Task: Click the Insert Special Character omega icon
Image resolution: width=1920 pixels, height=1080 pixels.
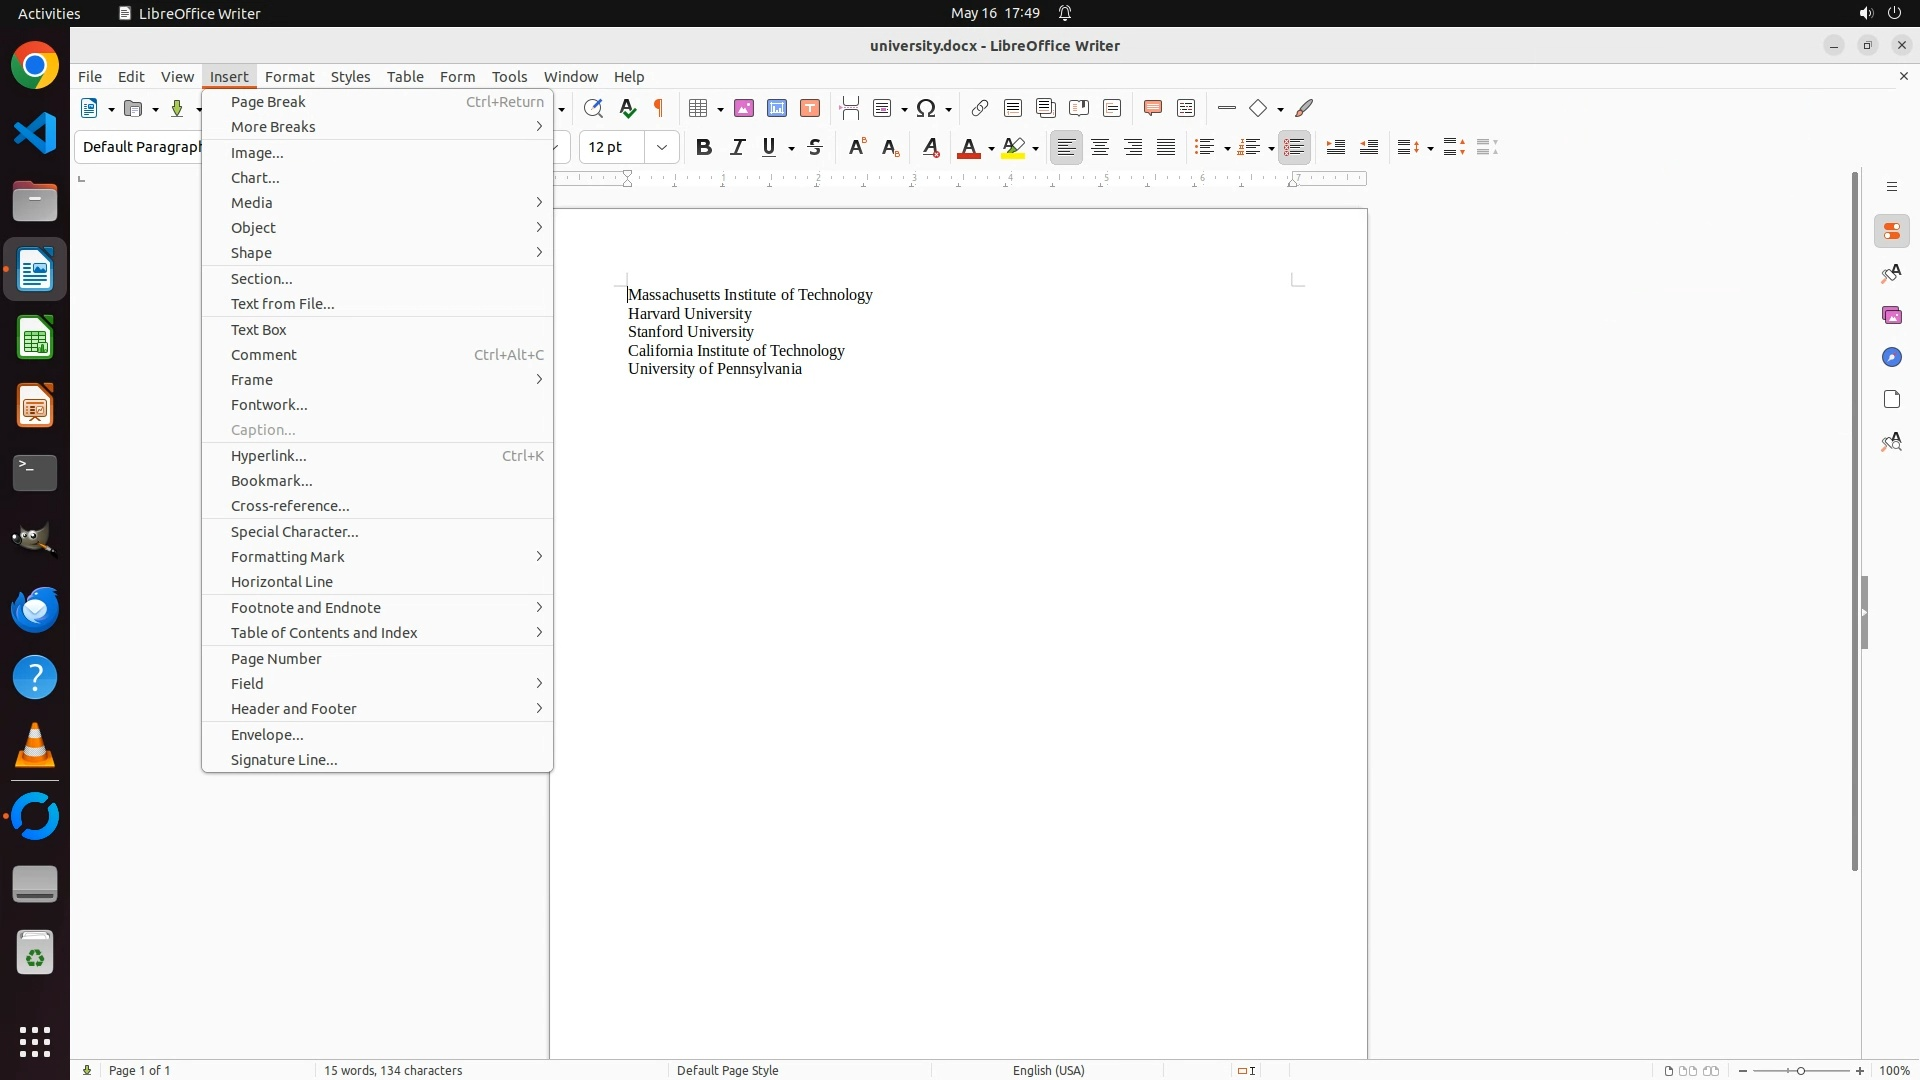Action: click(927, 108)
